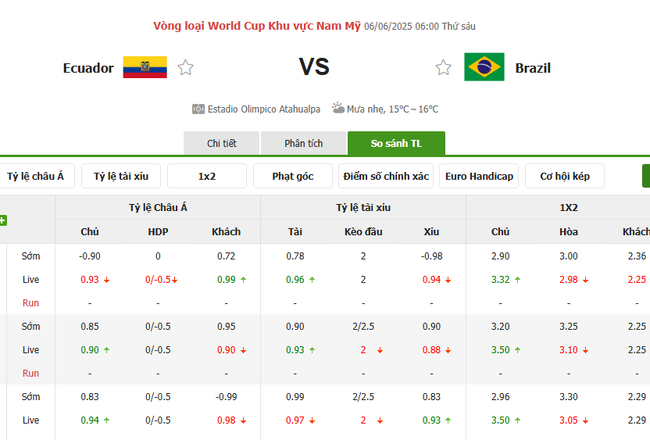650x440 pixels.
Task: Click the Euro Handicap filter
Action: (479, 176)
